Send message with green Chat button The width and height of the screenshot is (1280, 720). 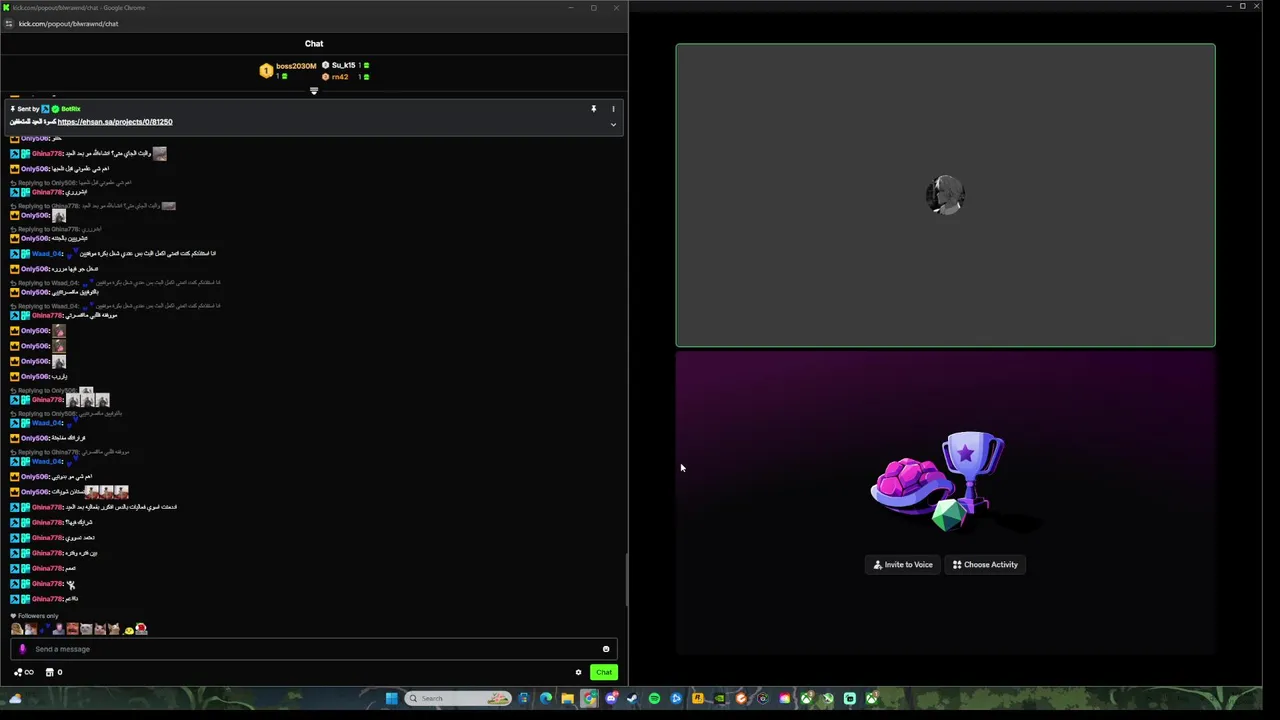coord(604,672)
